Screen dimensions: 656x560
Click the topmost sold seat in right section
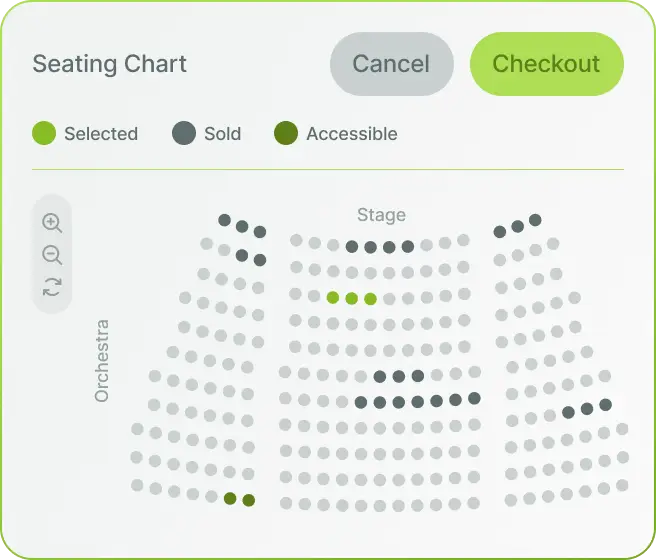tap(535, 220)
